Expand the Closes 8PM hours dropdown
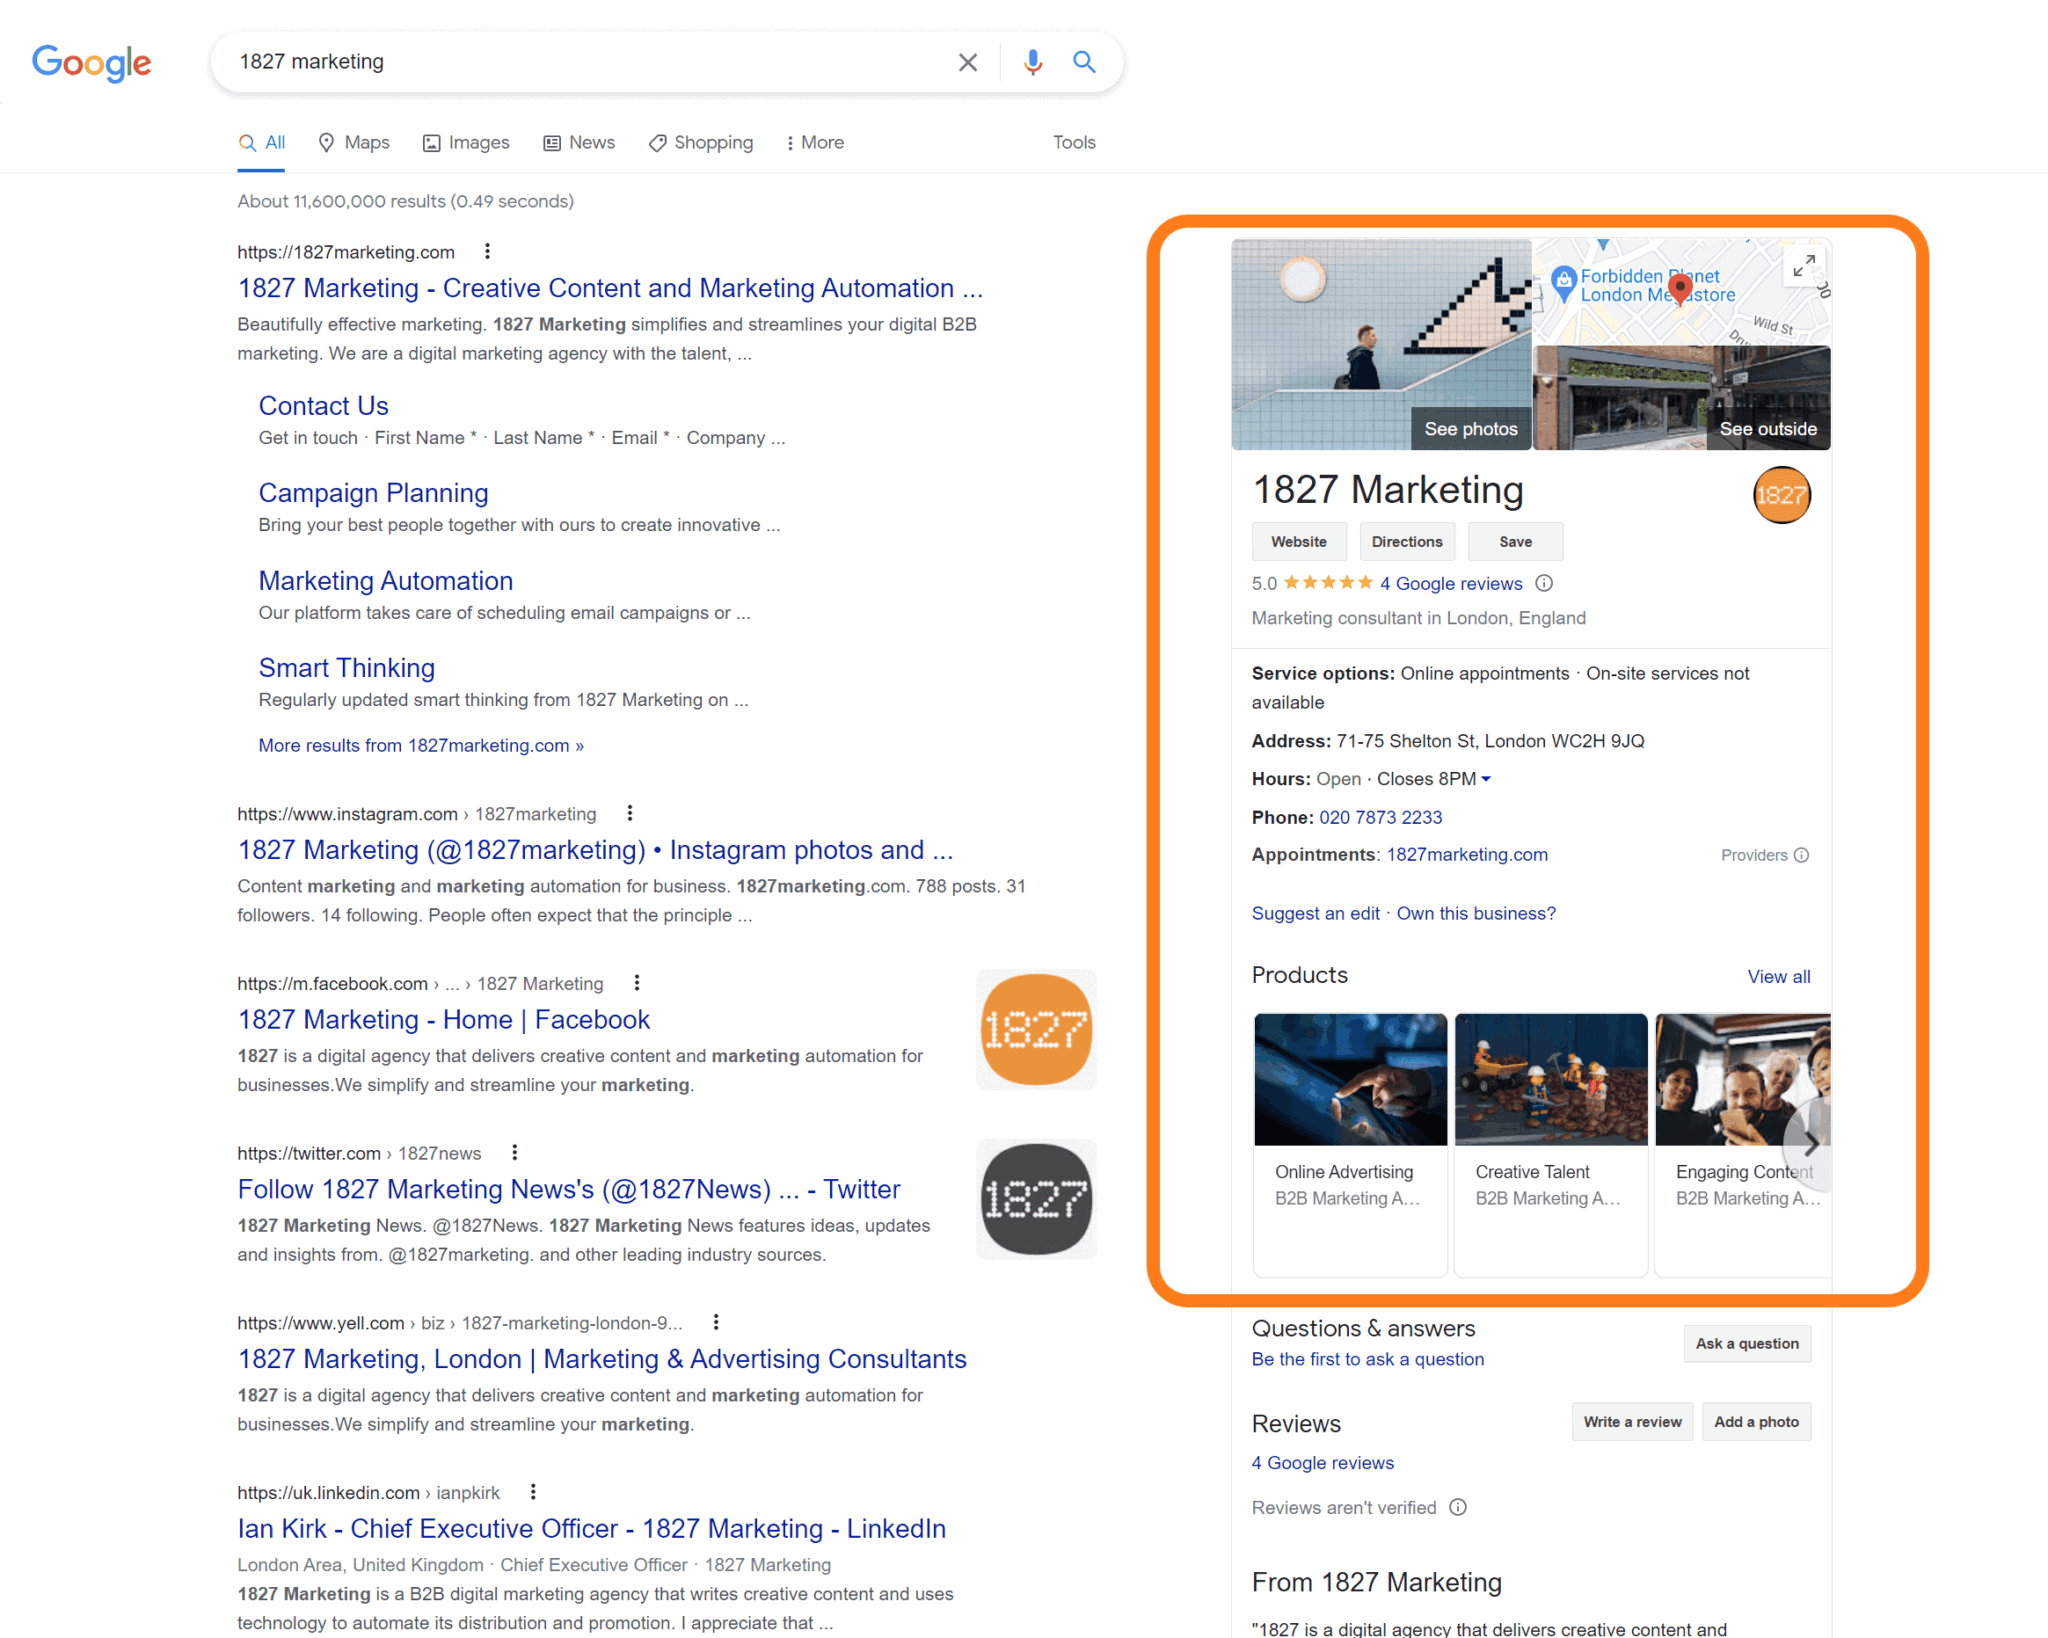 pyautogui.click(x=1487, y=779)
